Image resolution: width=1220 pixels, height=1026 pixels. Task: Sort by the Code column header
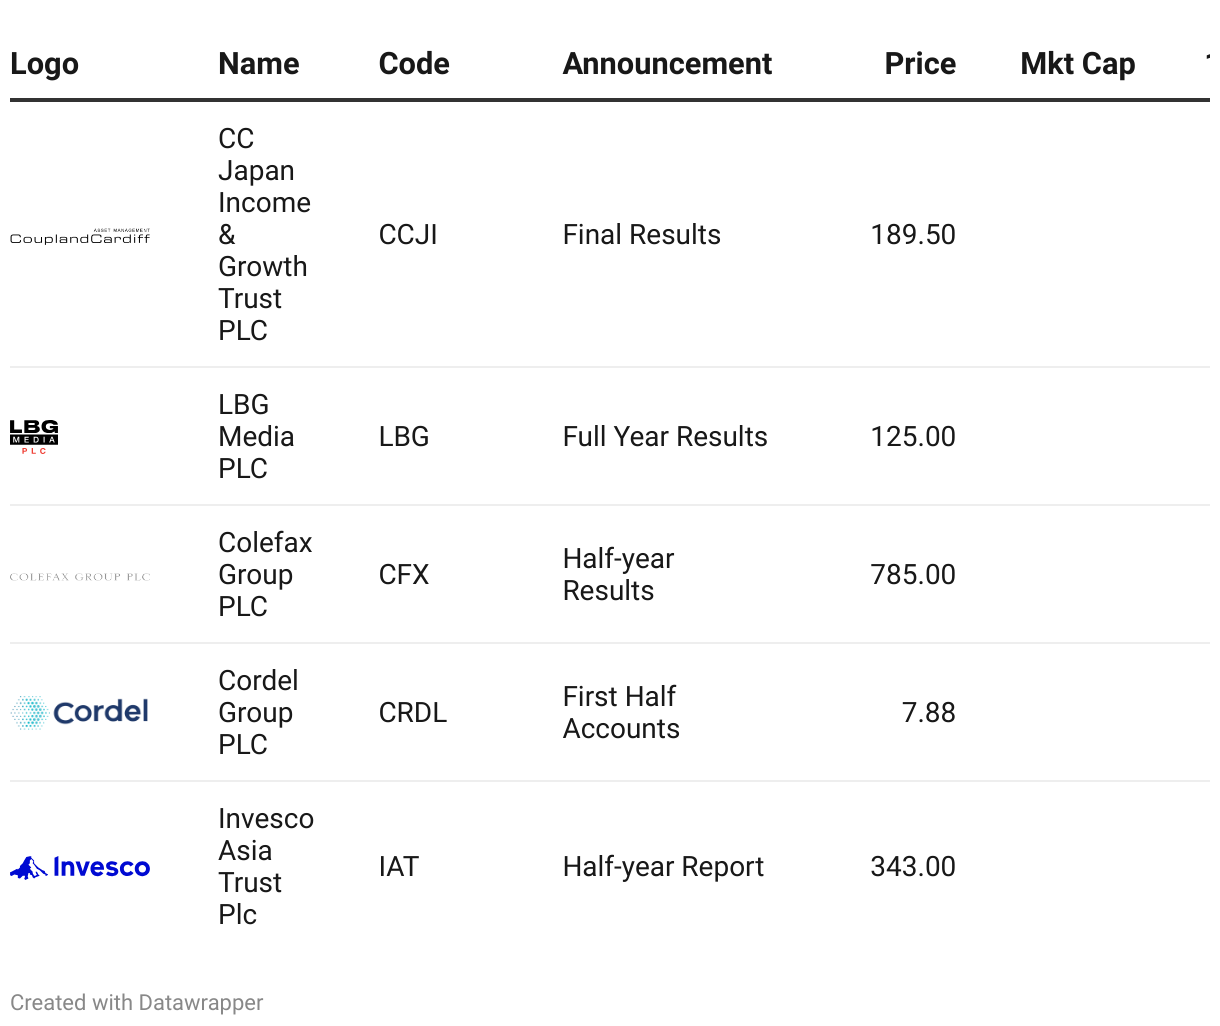tap(414, 64)
